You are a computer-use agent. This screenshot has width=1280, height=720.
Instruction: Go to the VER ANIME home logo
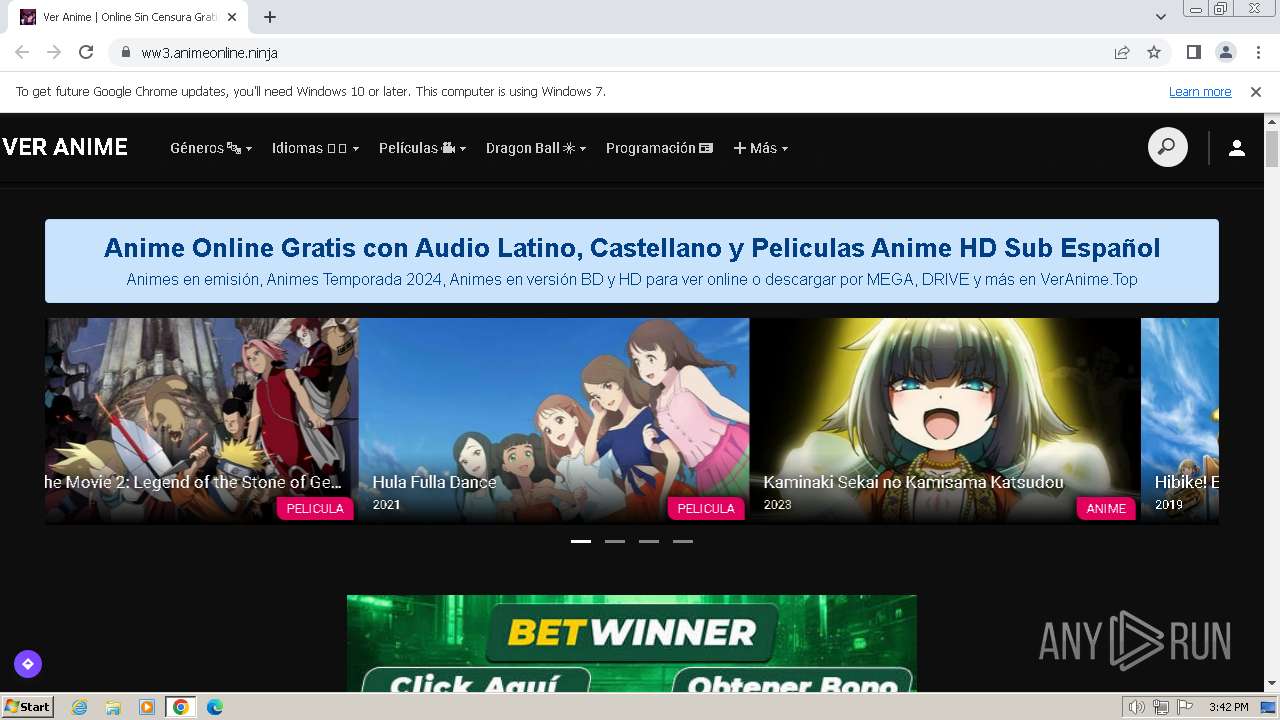coord(65,147)
